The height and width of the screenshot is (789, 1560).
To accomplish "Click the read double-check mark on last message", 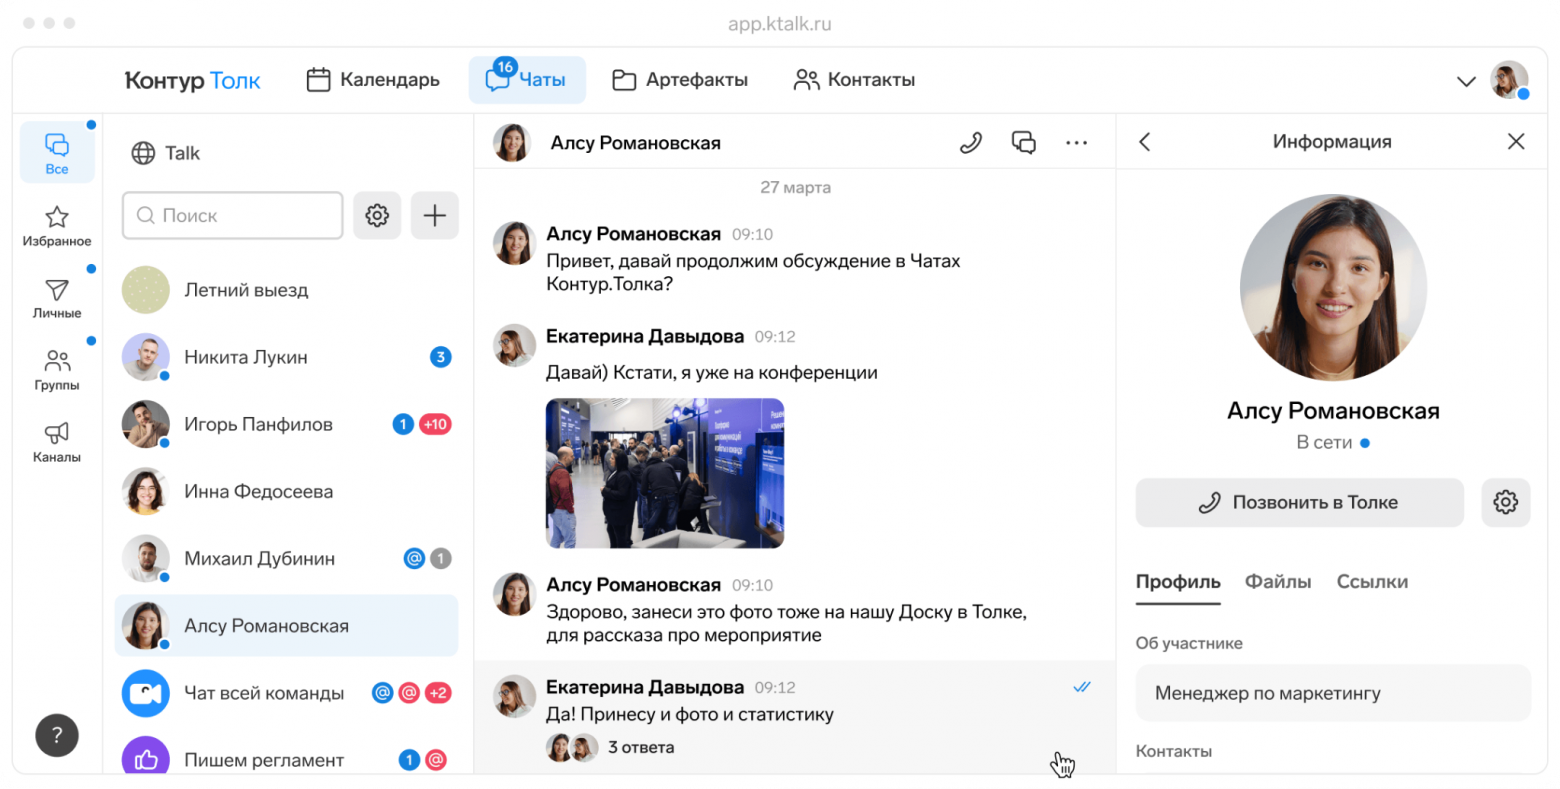I will (x=1082, y=687).
